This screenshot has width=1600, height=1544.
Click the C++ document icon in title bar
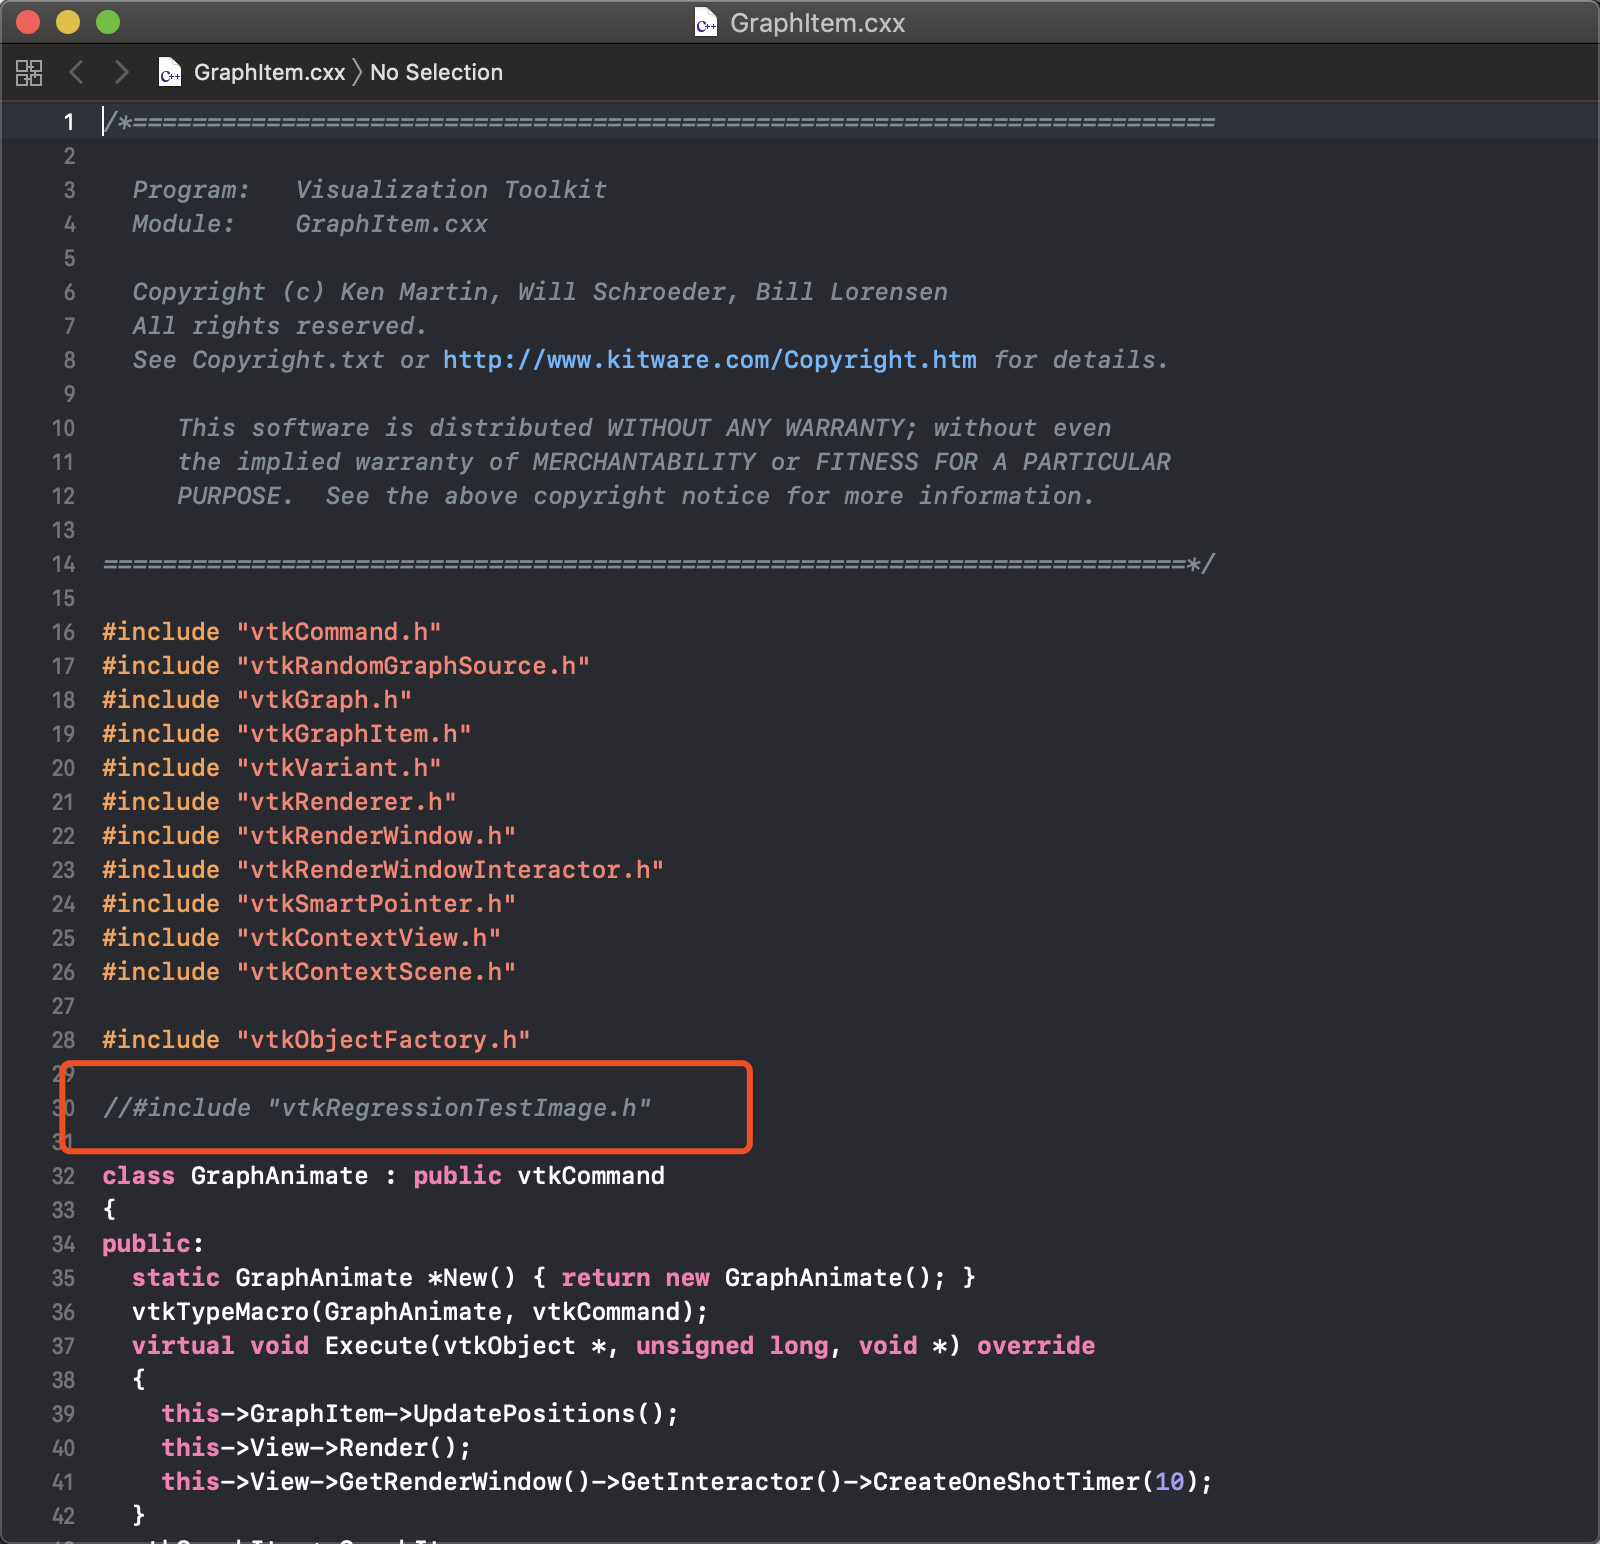pos(706,23)
